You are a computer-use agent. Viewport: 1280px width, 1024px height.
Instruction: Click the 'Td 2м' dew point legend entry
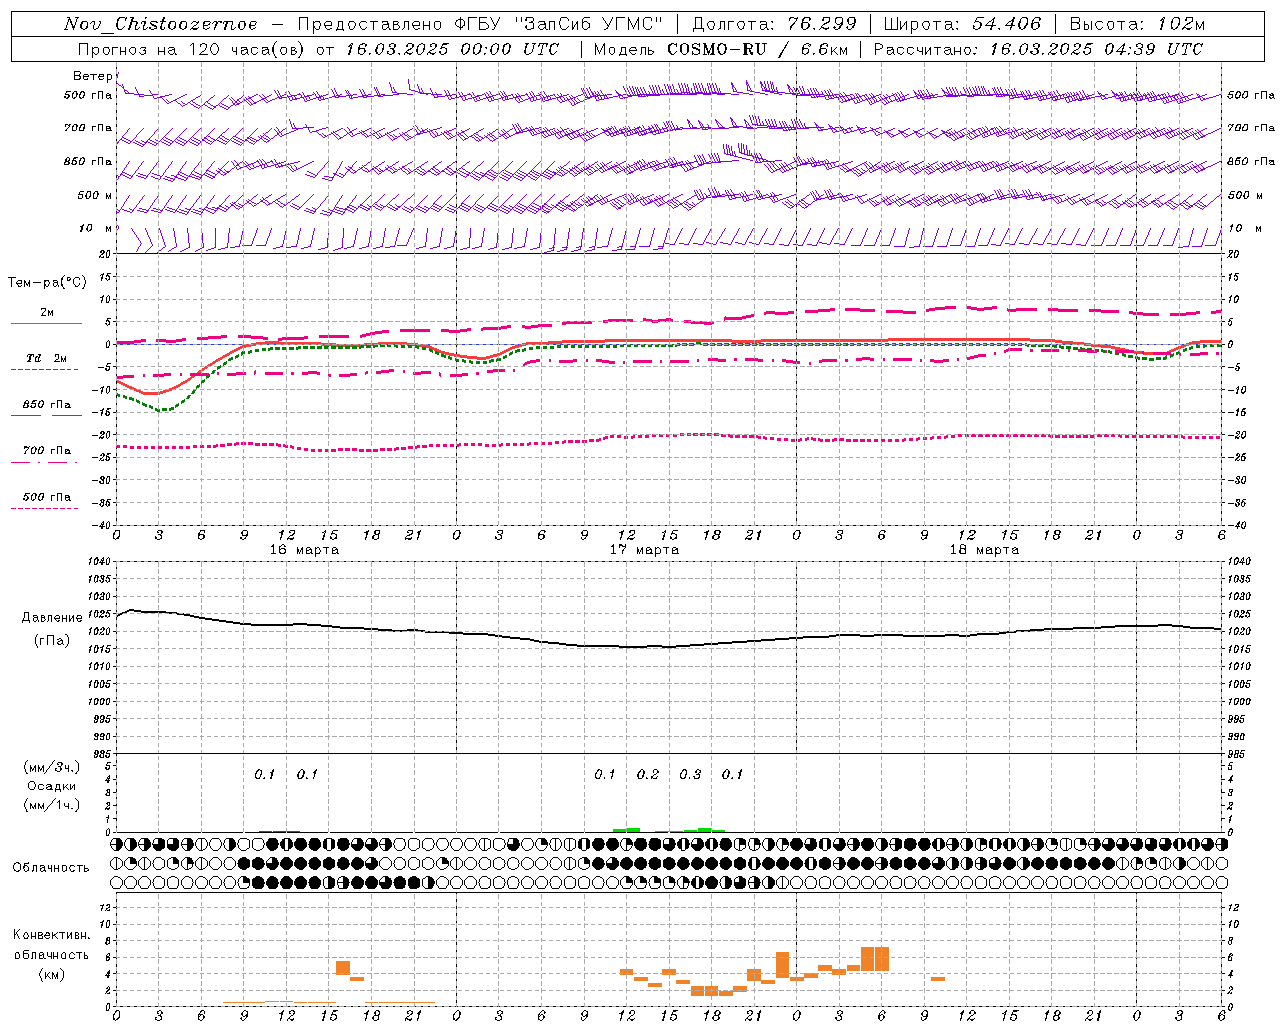pos(46,358)
